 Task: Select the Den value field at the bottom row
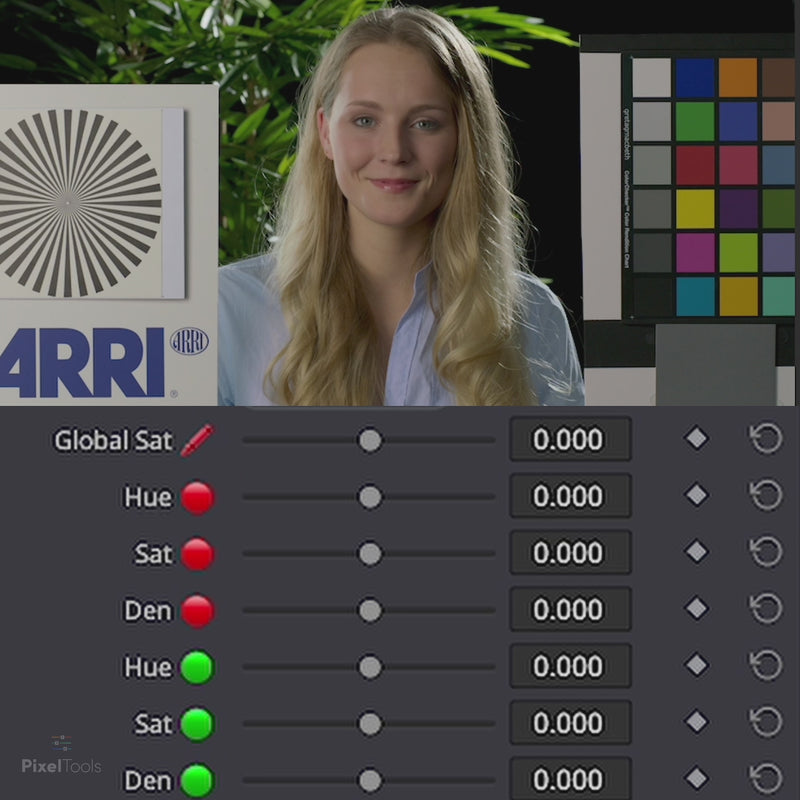570,779
